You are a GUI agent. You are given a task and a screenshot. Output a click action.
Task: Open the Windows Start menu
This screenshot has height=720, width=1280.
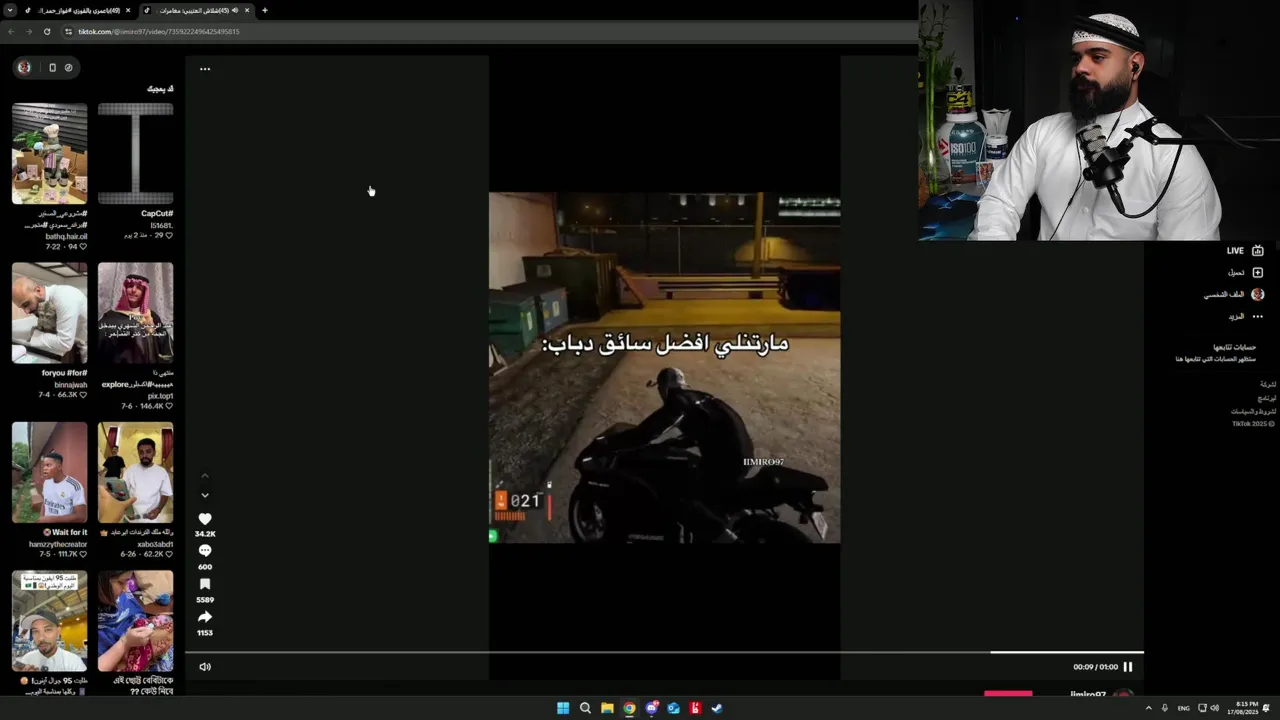pyautogui.click(x=563, y=708)
